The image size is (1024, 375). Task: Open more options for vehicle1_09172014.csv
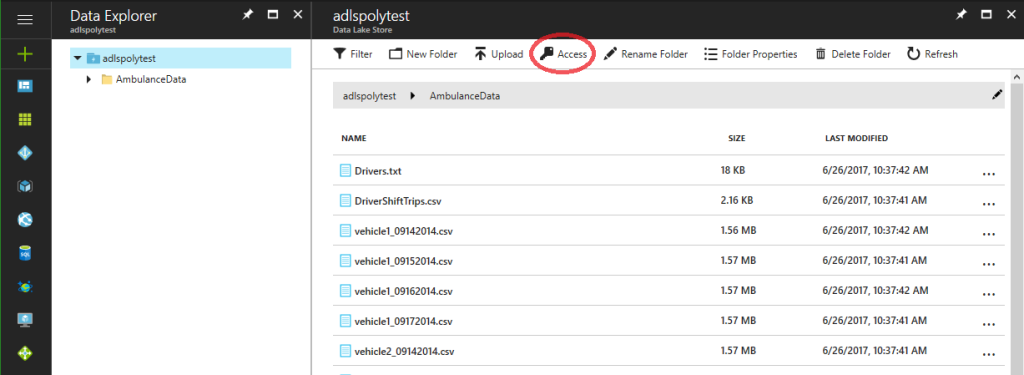pos(989,324)
